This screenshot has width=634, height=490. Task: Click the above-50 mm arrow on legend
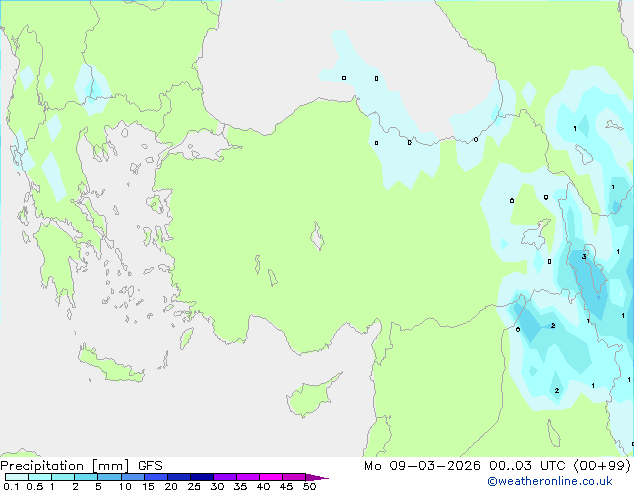(317, 477)
